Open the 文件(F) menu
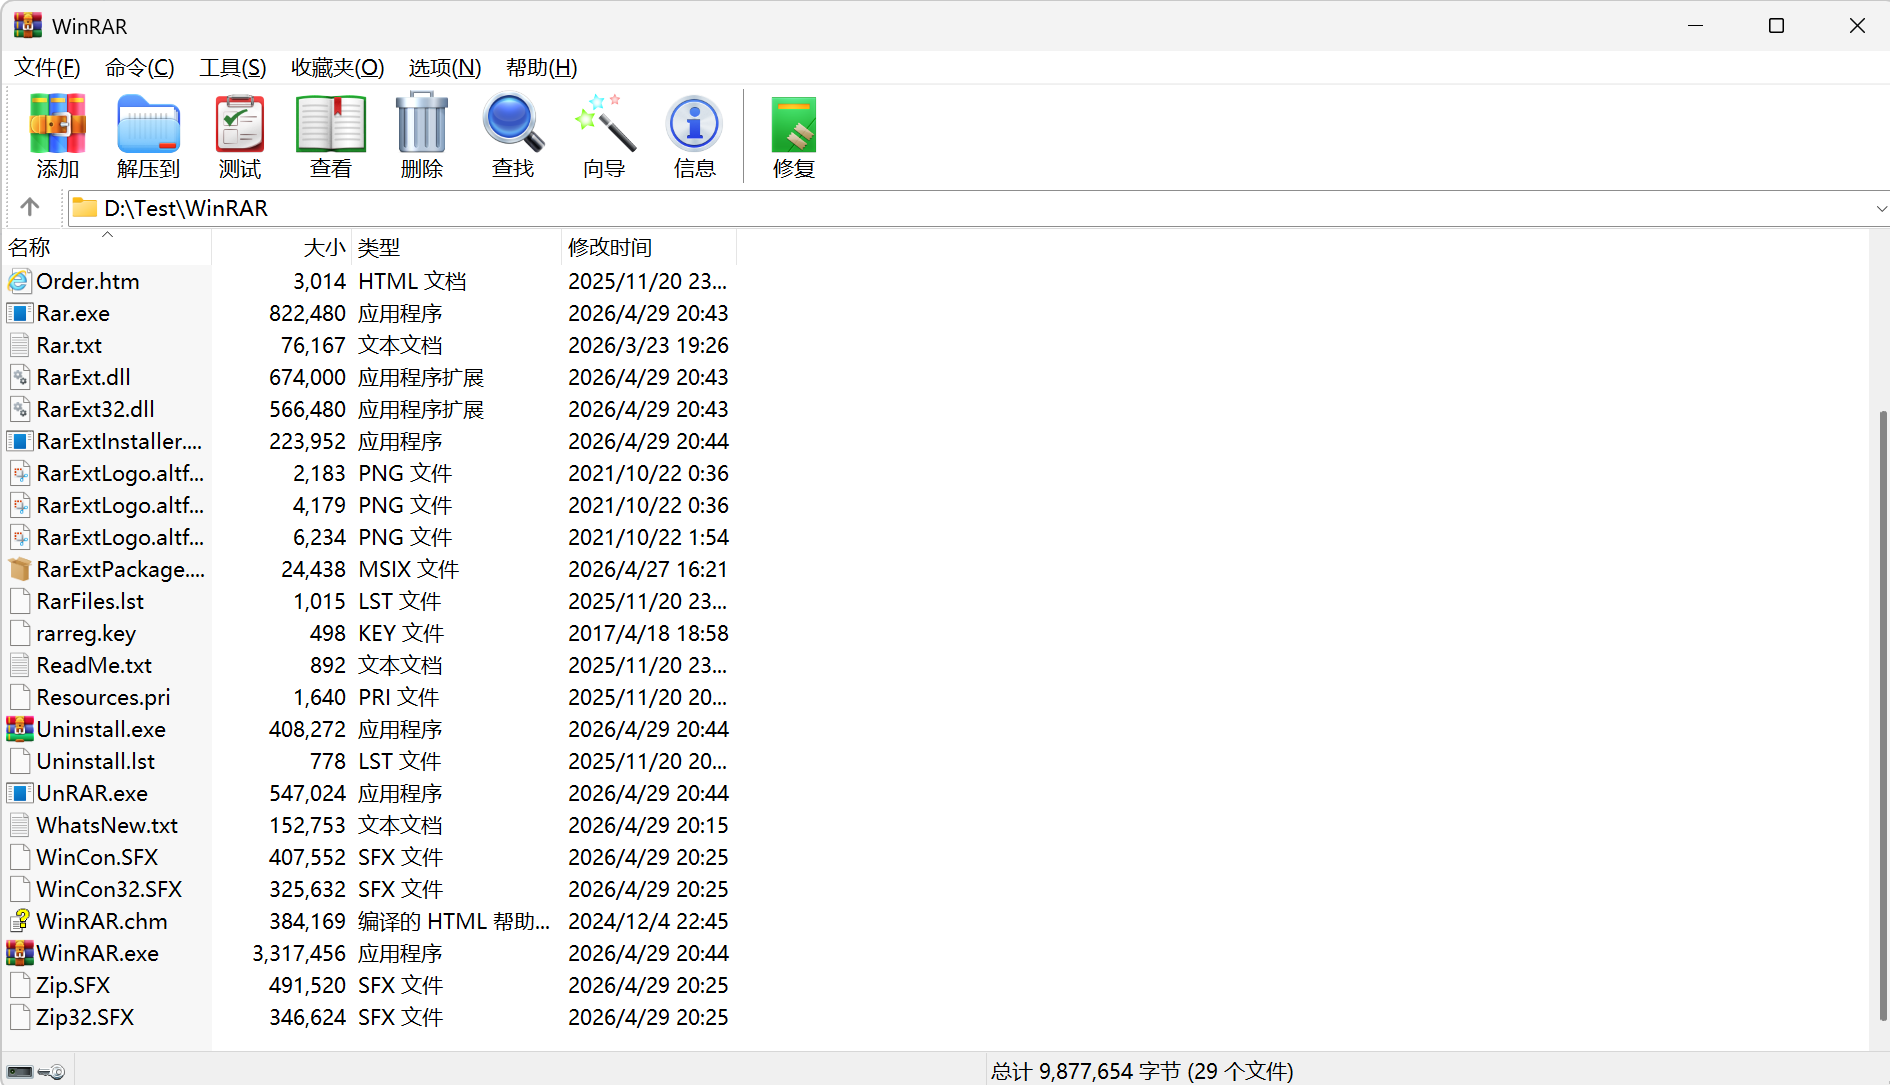This screenshot has height=1085, width=1890. click(x=47, y=67)
